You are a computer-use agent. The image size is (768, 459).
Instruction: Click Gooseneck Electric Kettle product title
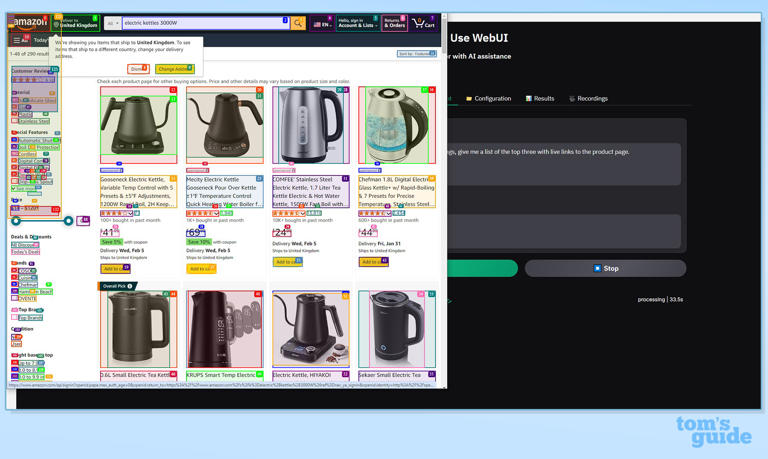point(138,191)
